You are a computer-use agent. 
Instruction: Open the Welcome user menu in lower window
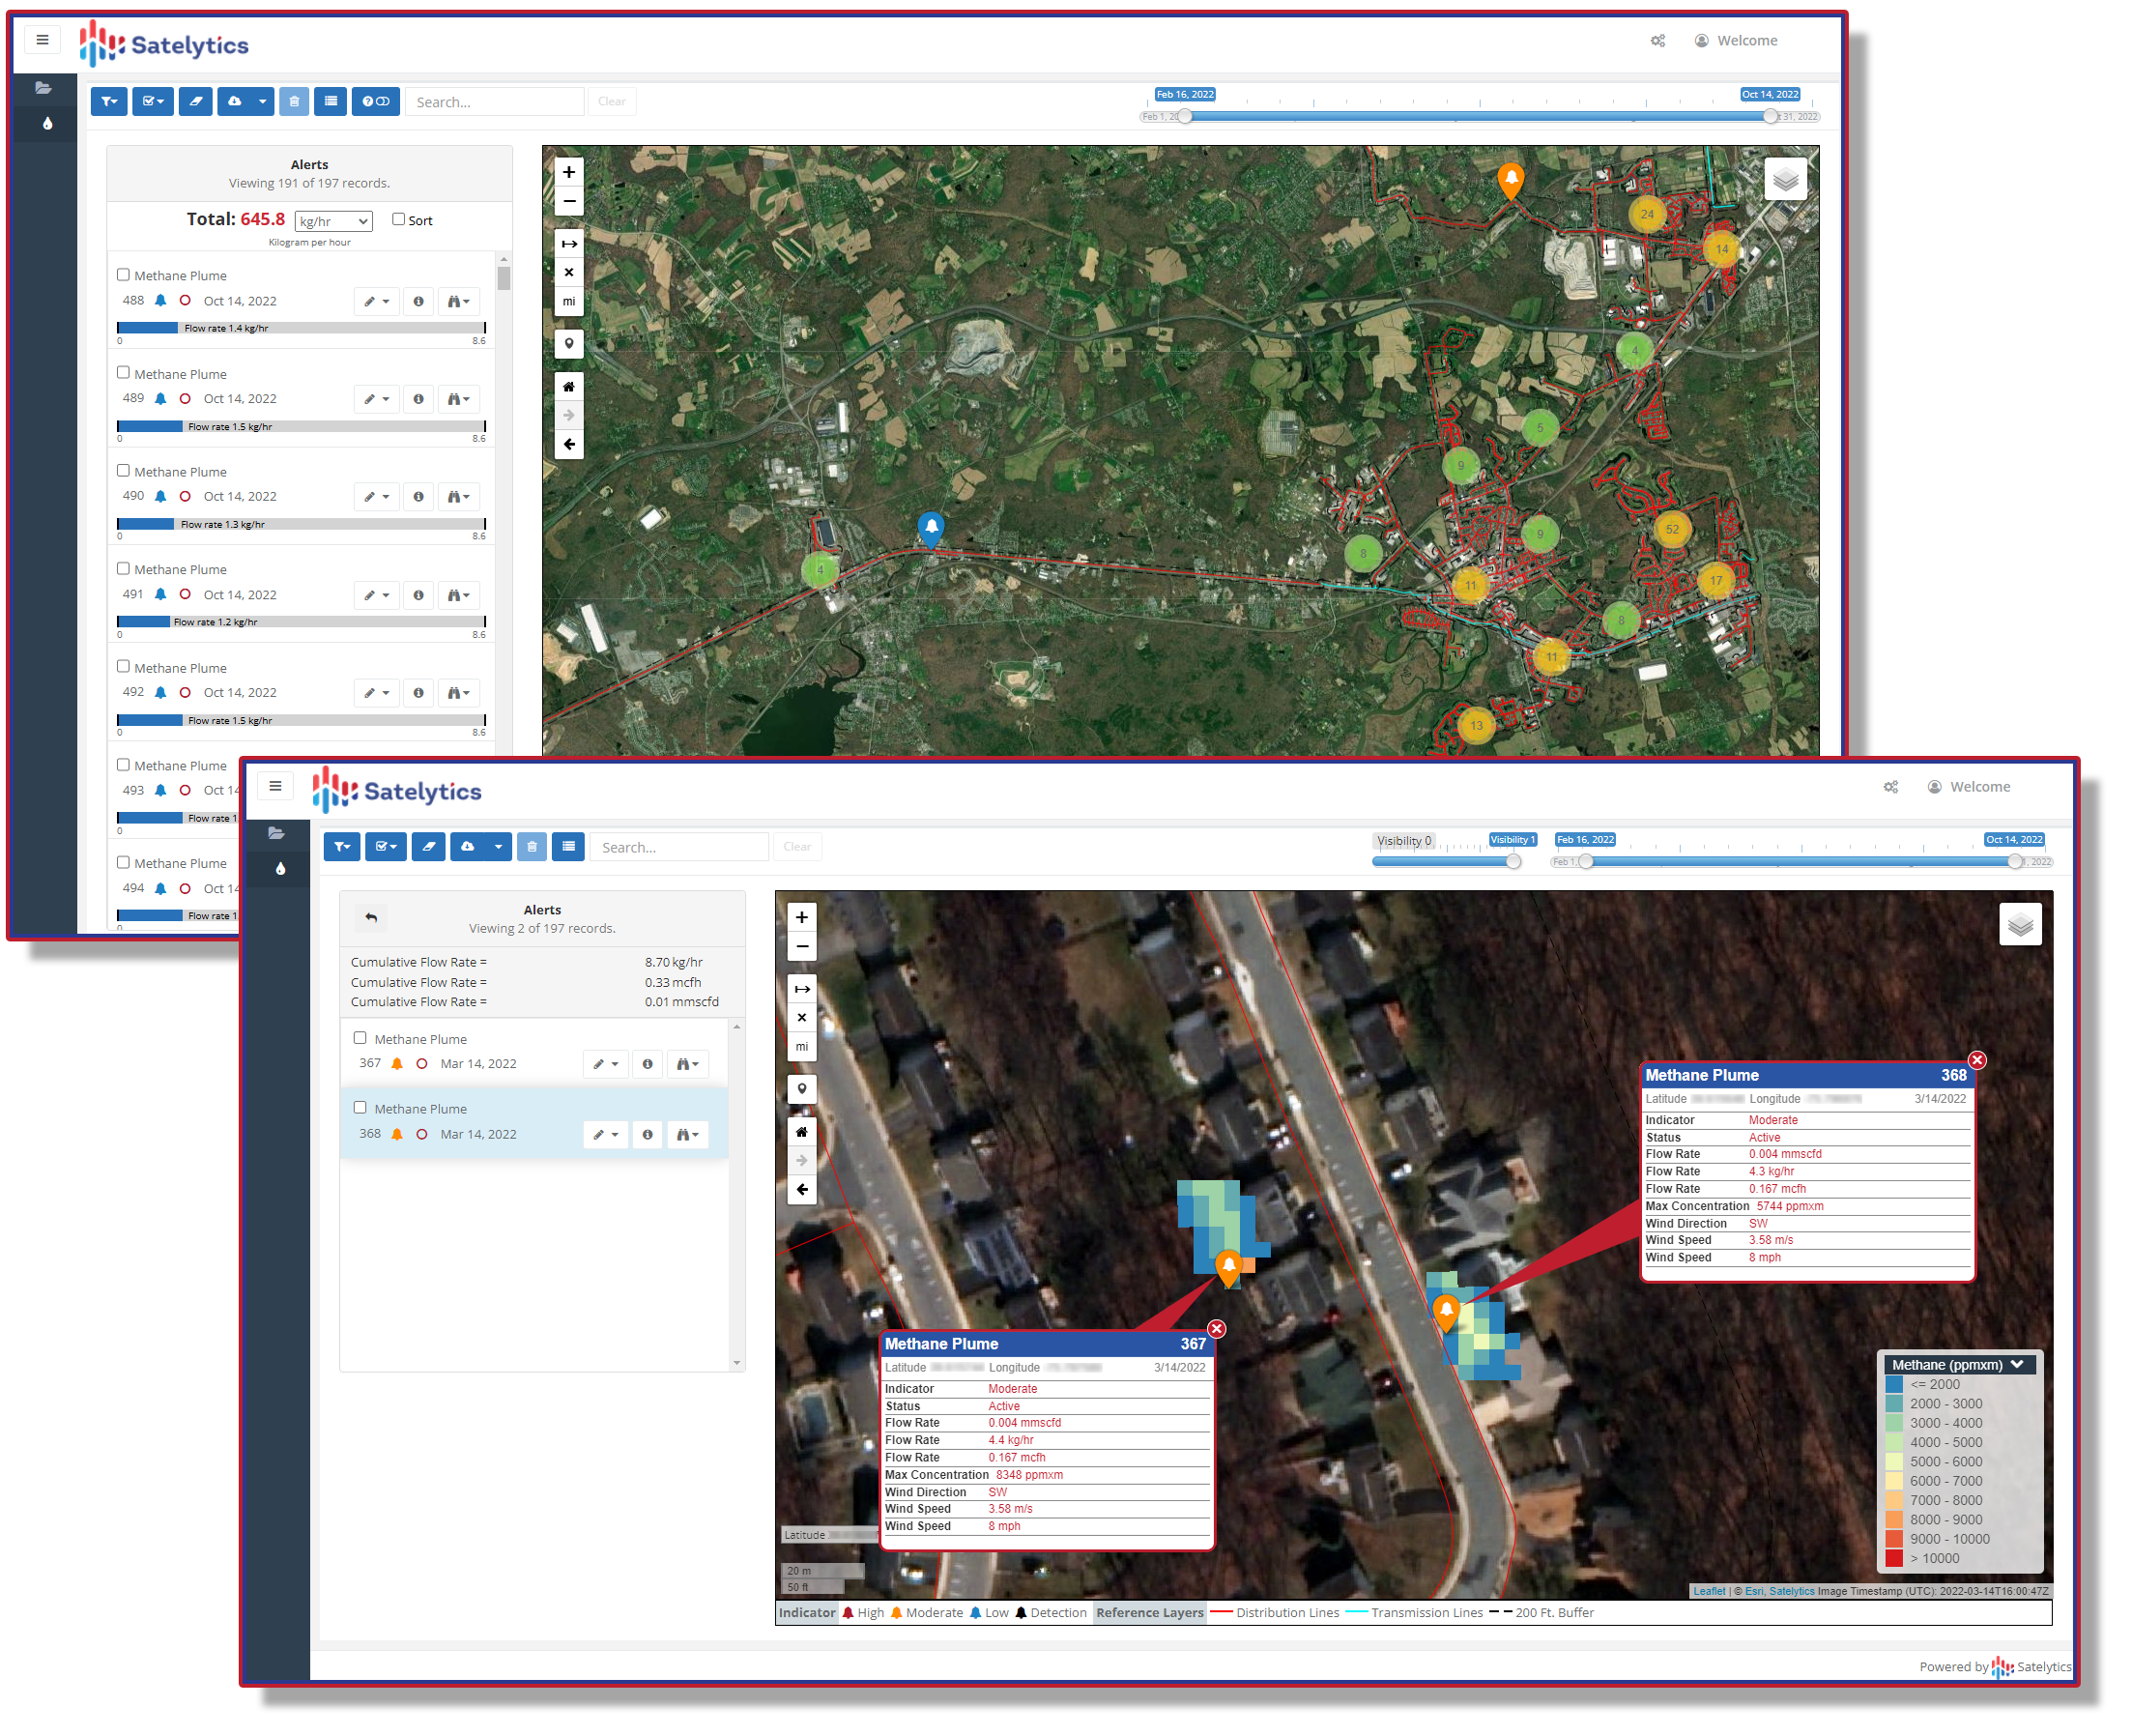point(1968,787)
